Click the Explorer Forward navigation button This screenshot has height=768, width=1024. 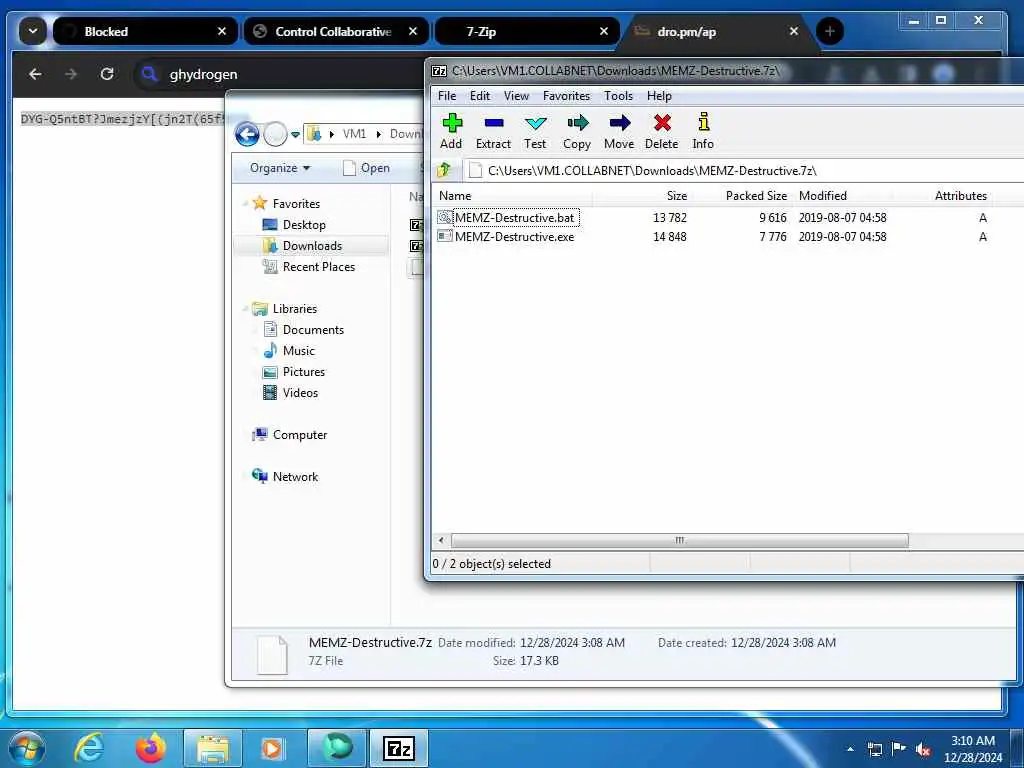276,135
